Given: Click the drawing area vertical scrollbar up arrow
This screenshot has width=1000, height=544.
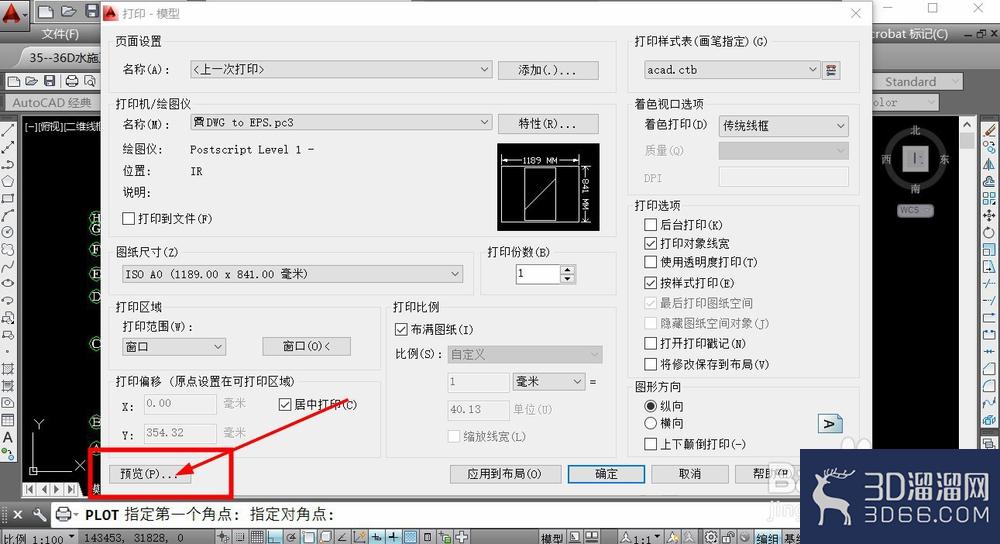Looking at the screenshot, I should [x=967, y=125].
